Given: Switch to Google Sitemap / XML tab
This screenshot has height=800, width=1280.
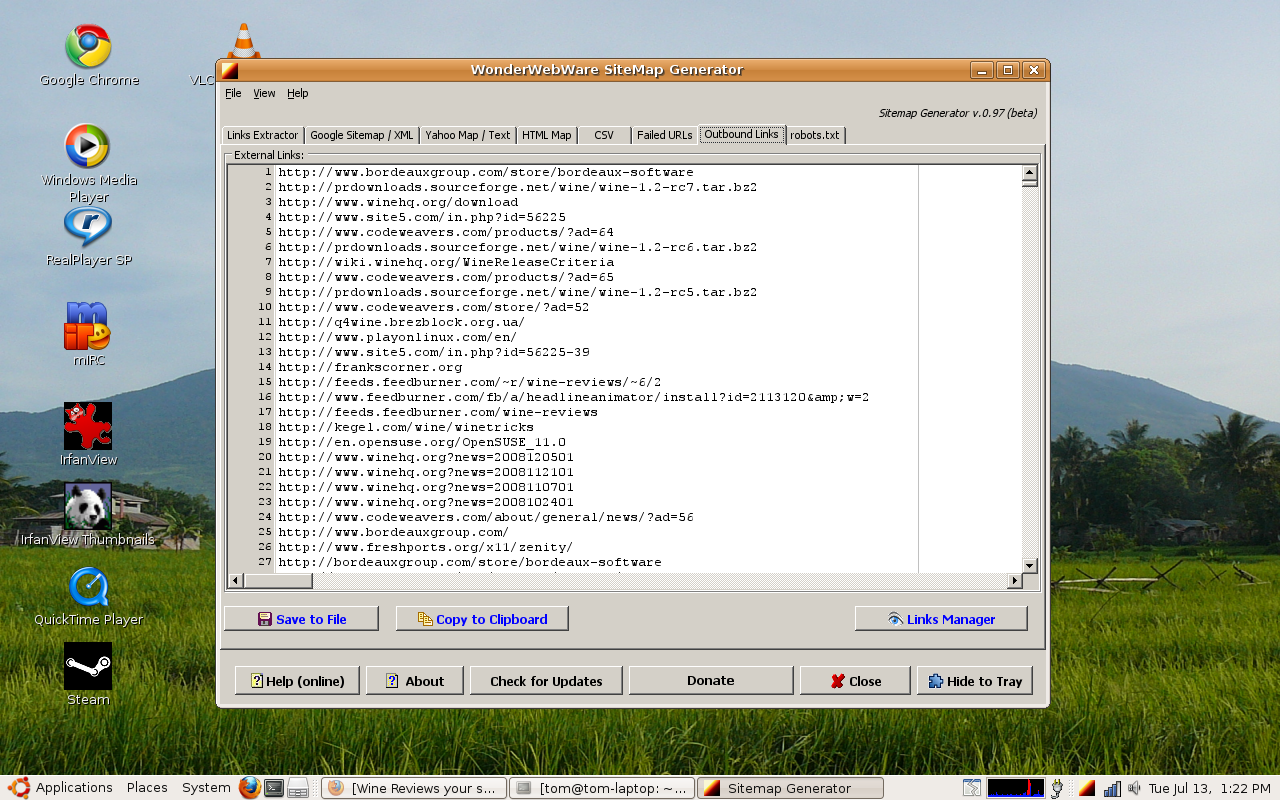Looking at the screenshot, I should 361,135.
